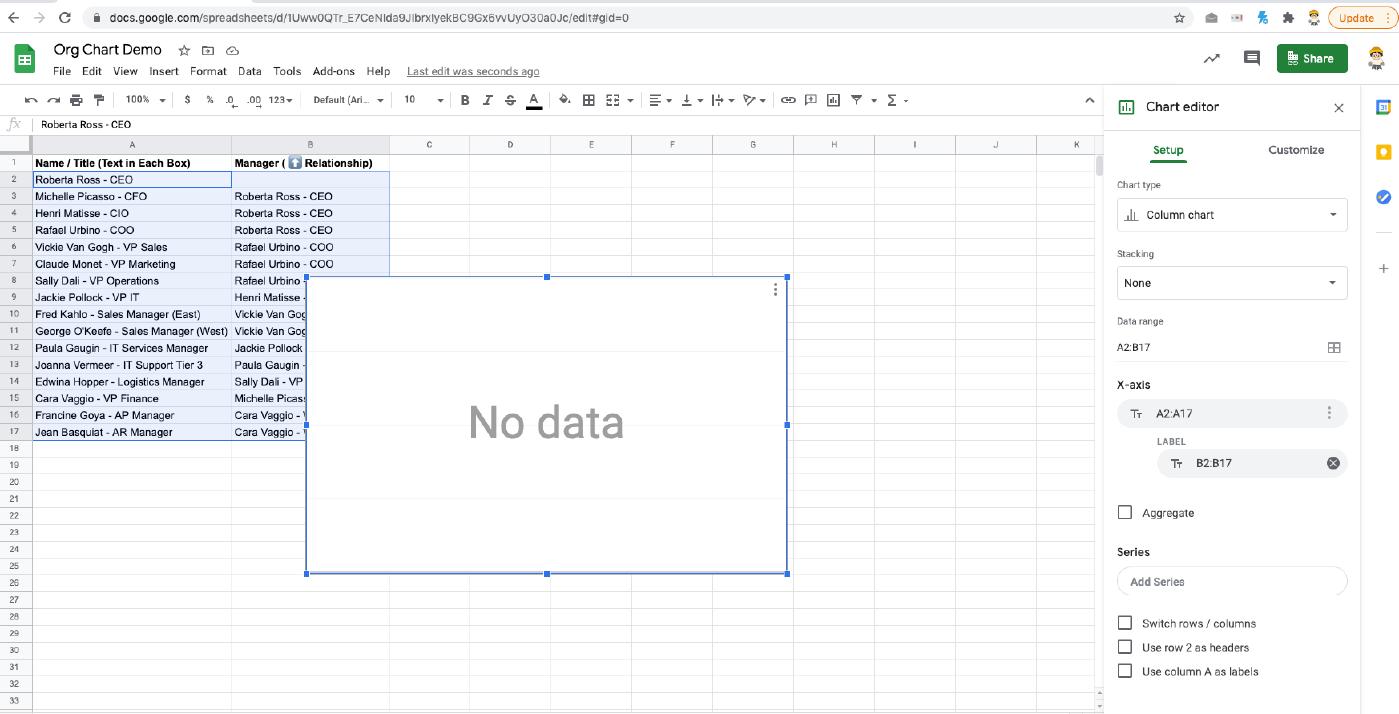Enable the Aggregate checkbox
Image resolution: width=1399 pixels, height=714 pixels.
pos(1125,513)
